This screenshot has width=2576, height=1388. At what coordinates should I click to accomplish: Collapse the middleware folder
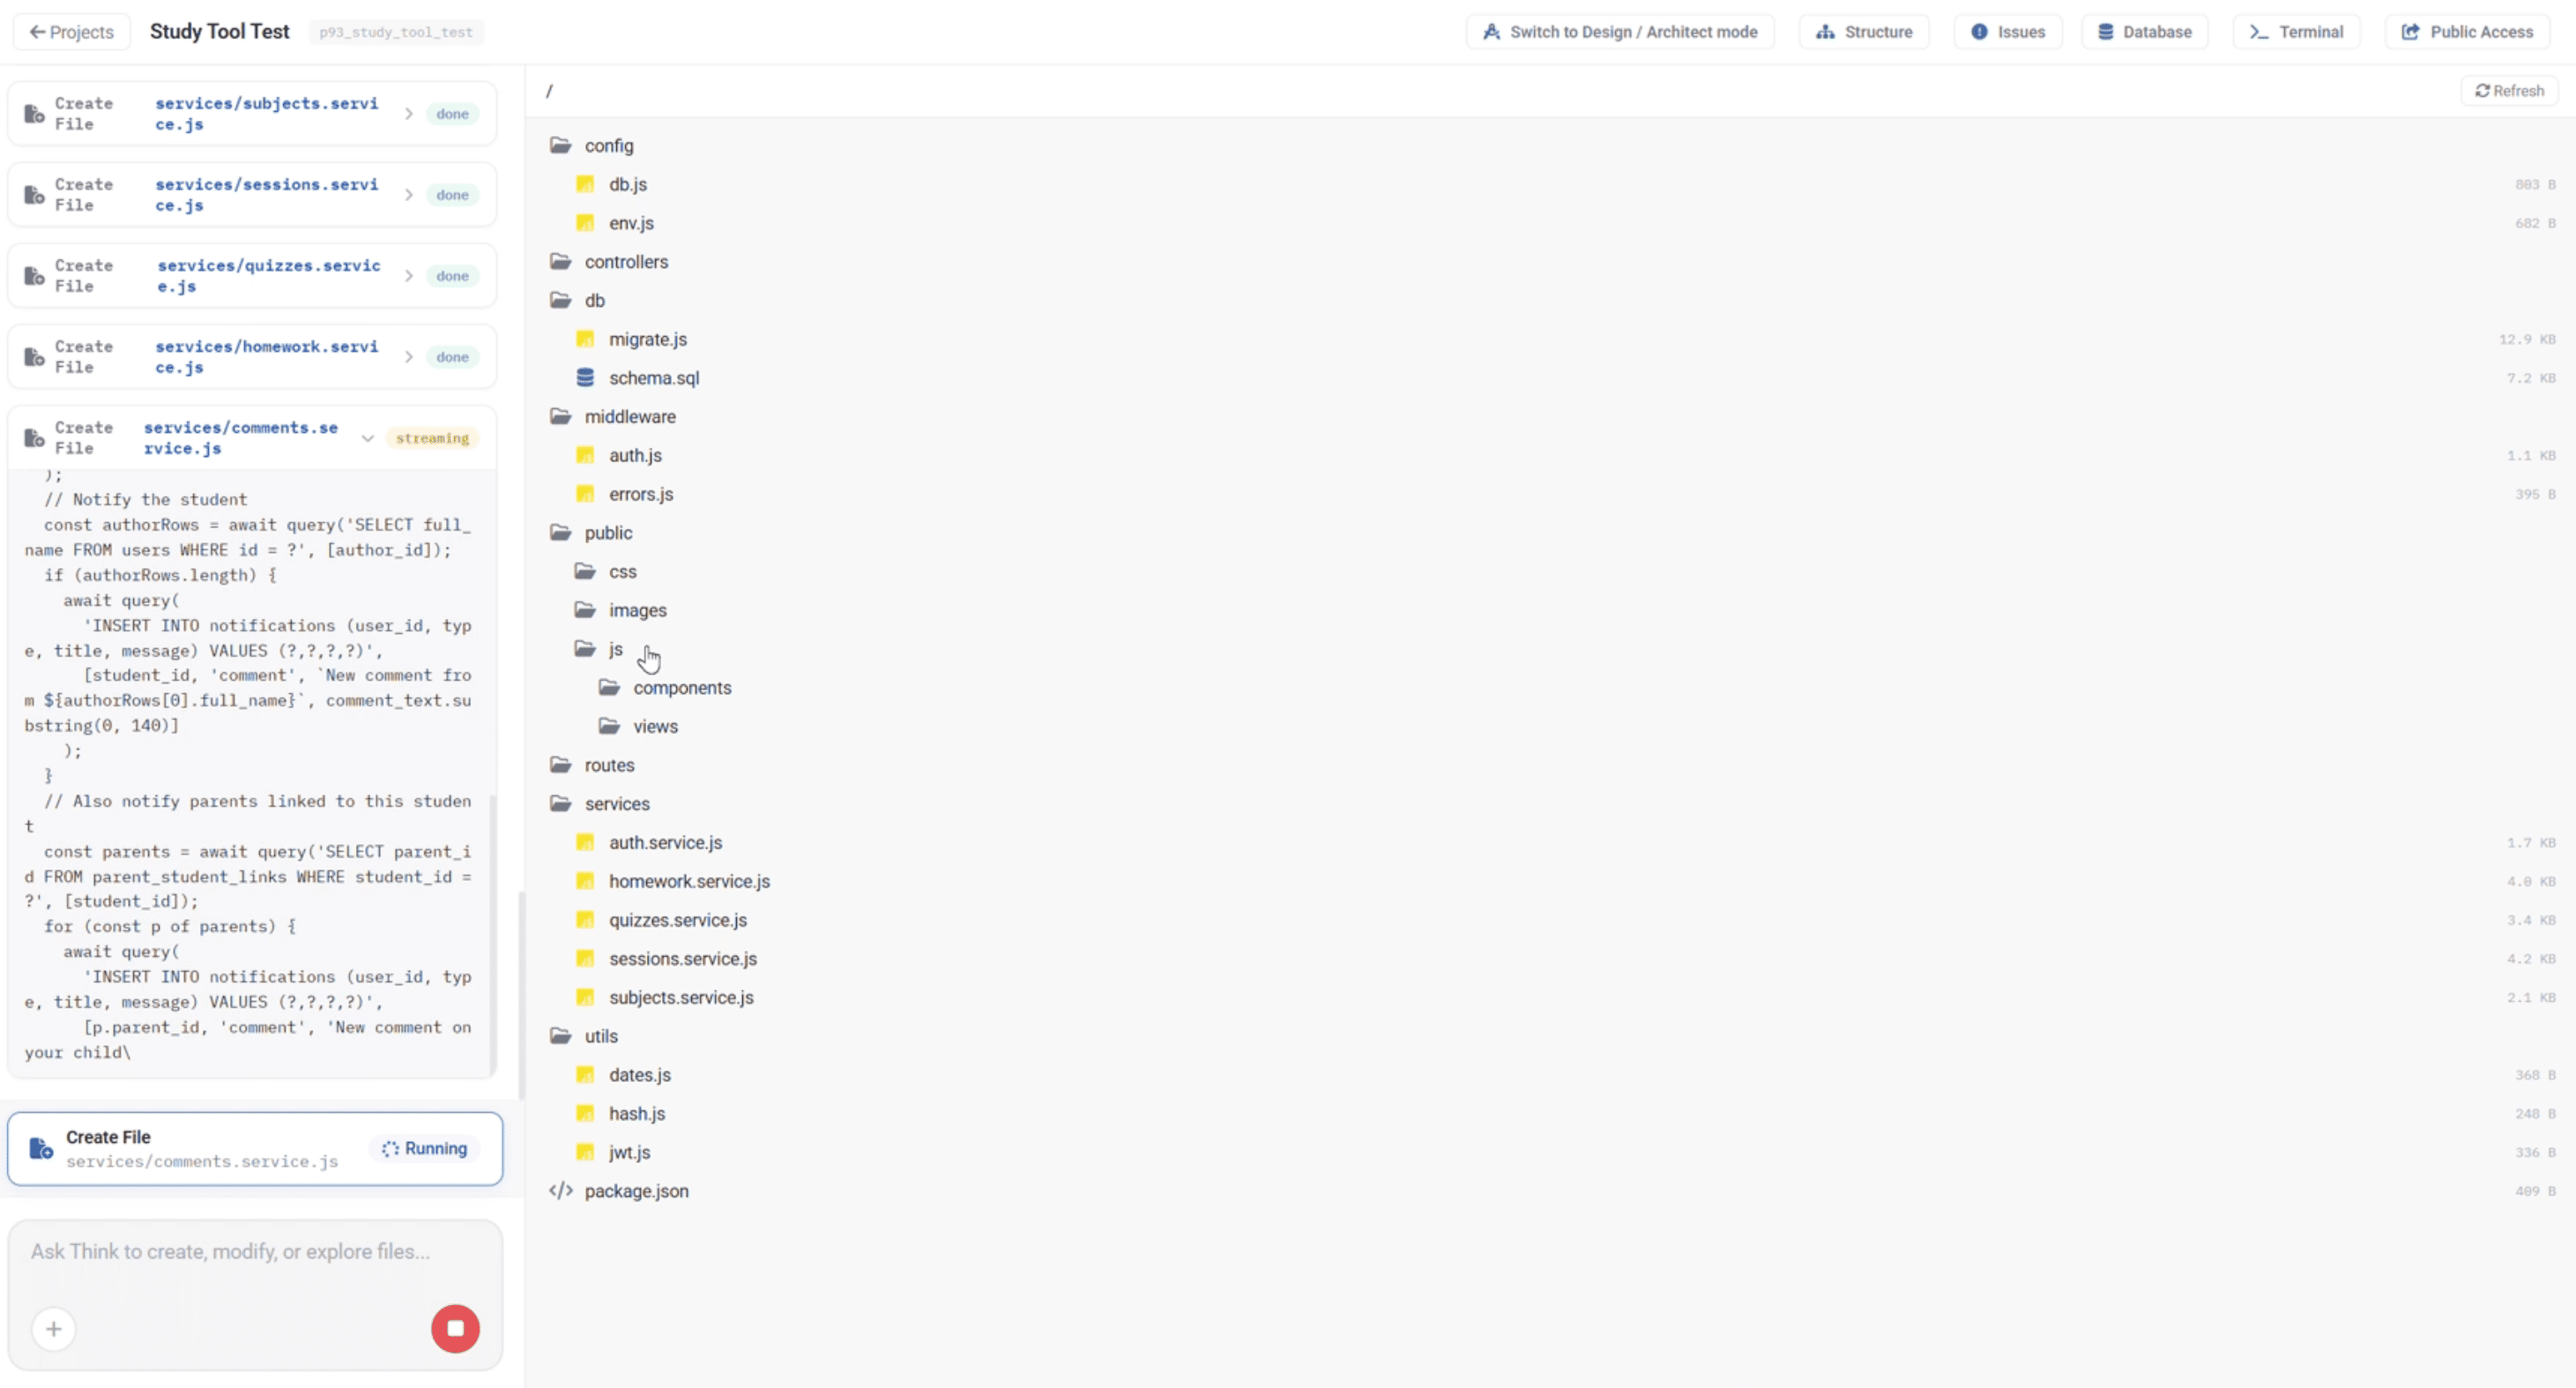coord(630,417)
